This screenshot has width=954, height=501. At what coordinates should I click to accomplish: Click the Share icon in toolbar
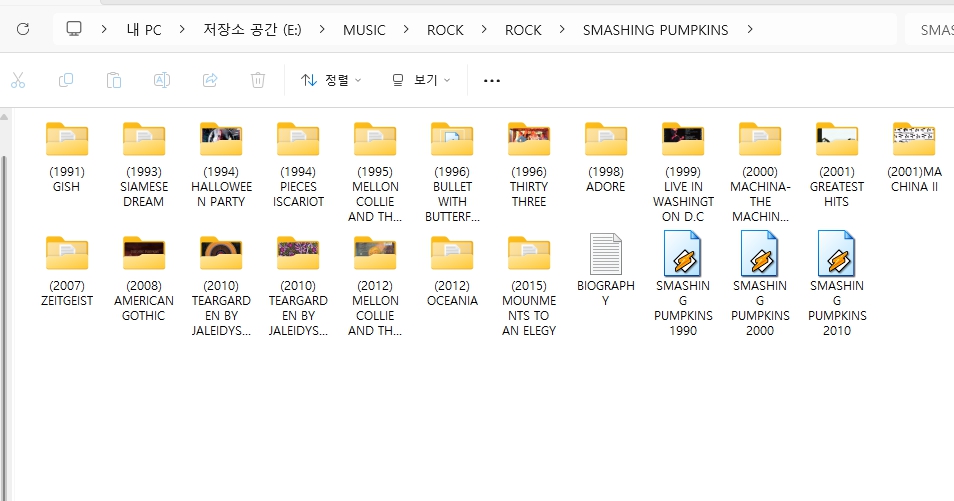[210, 80]
